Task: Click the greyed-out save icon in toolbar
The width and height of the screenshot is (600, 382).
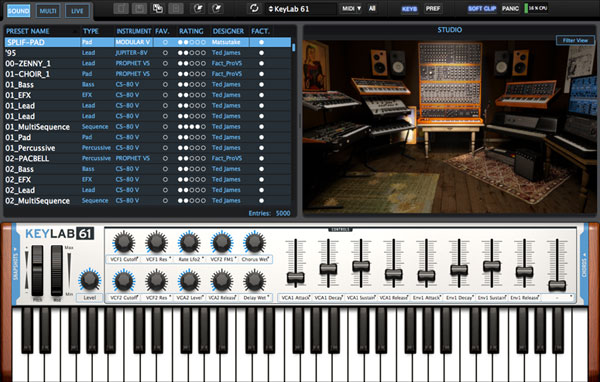Action: click(x=139, y=8)
